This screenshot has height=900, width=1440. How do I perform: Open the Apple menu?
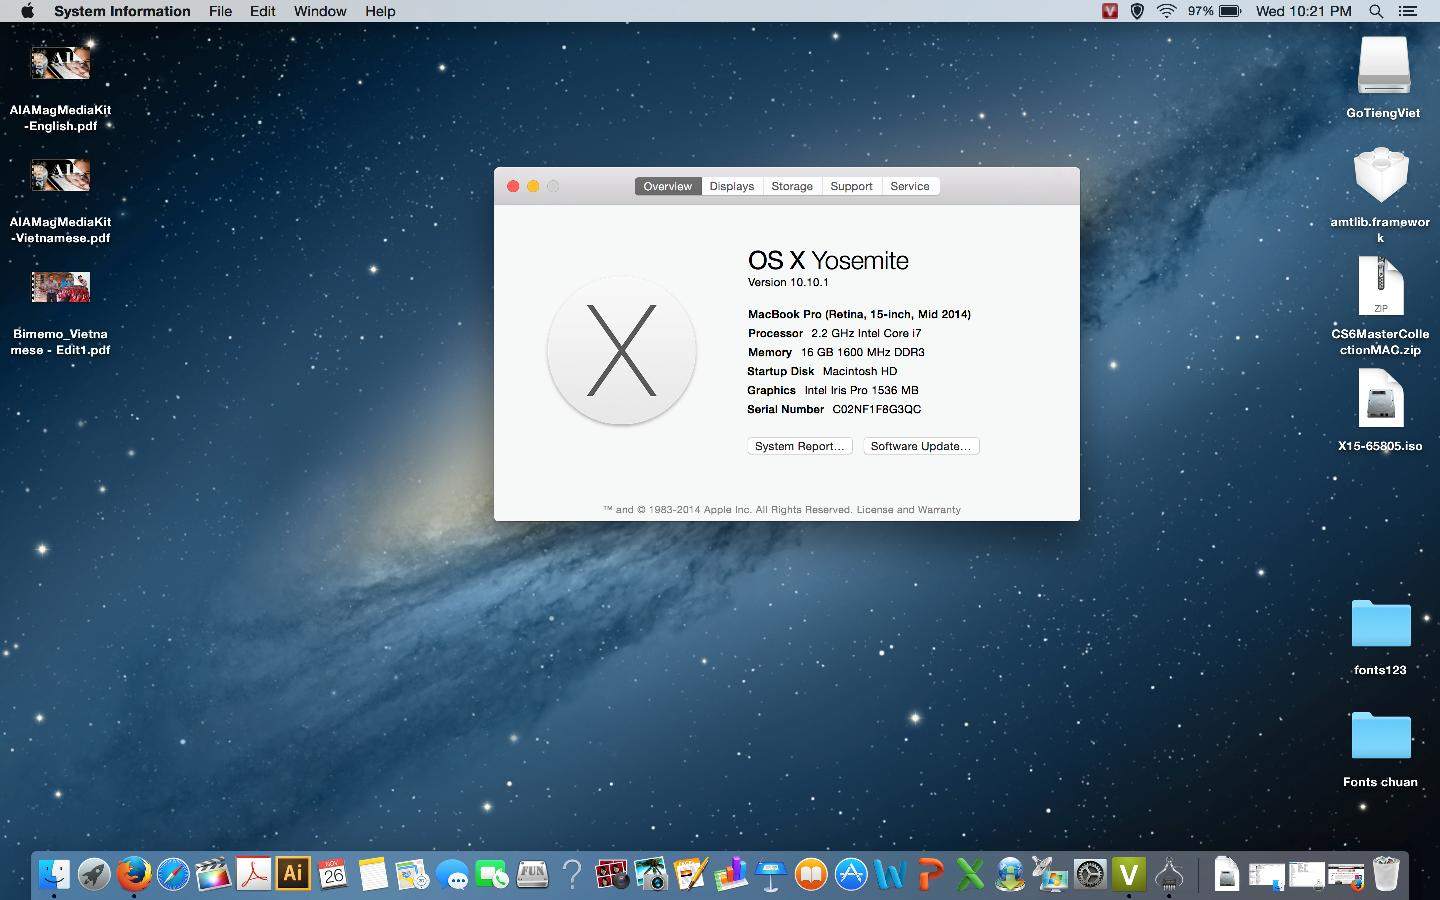27,11
